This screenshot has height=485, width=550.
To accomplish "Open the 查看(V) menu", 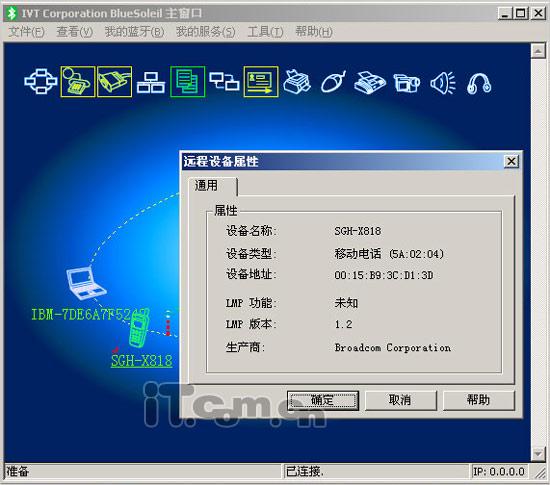I will 74,32.
